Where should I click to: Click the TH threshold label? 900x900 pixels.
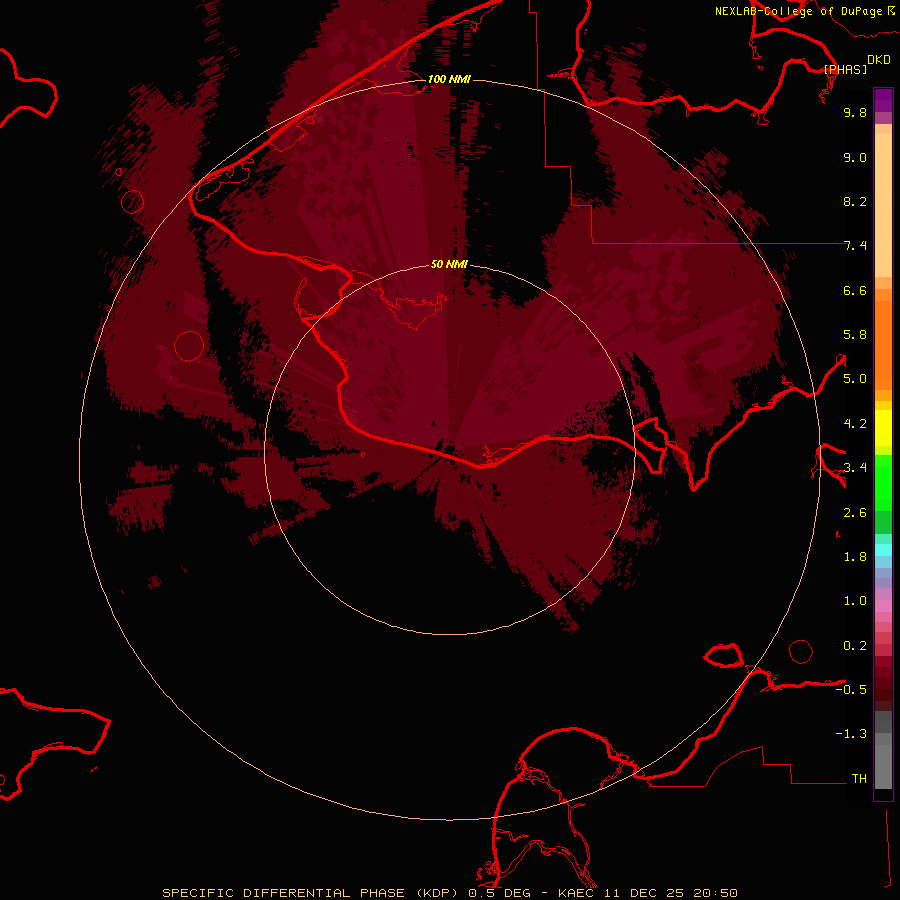pos(859,779)
